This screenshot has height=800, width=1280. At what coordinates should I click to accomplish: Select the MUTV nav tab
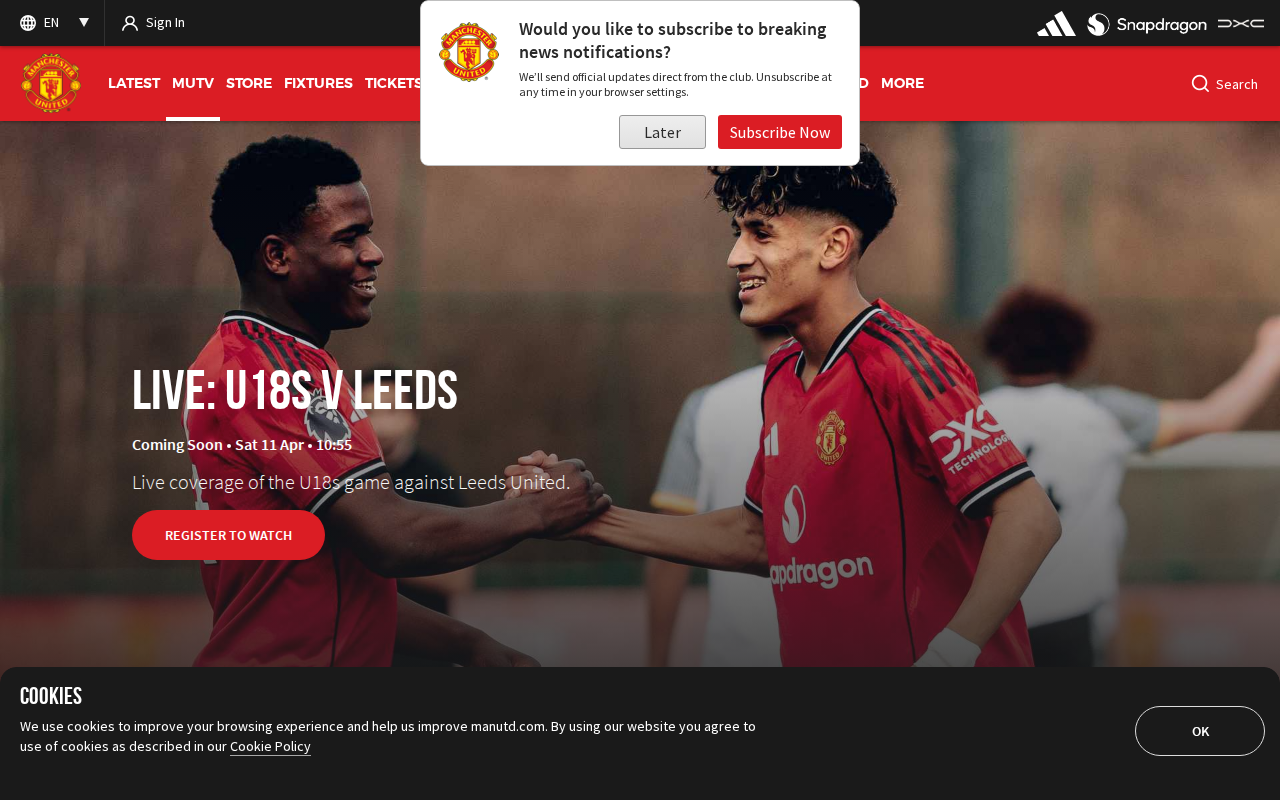tap(193, 83)
